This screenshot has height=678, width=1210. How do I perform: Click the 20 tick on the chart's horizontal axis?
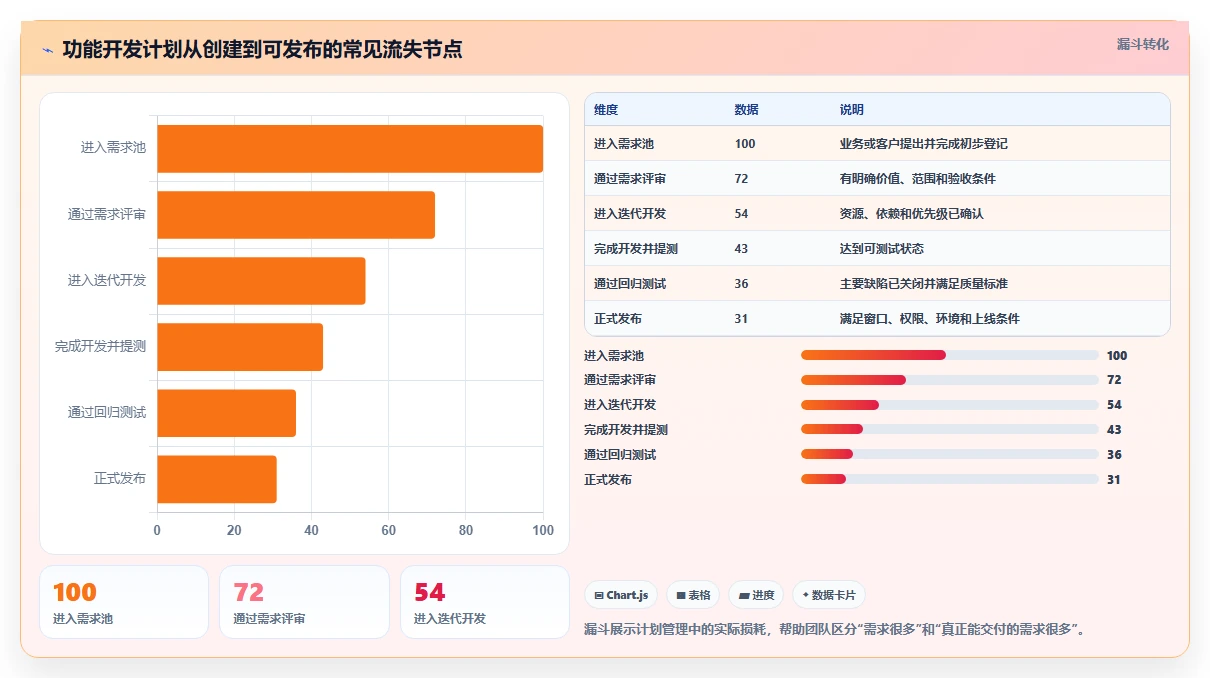click(234, 531)
